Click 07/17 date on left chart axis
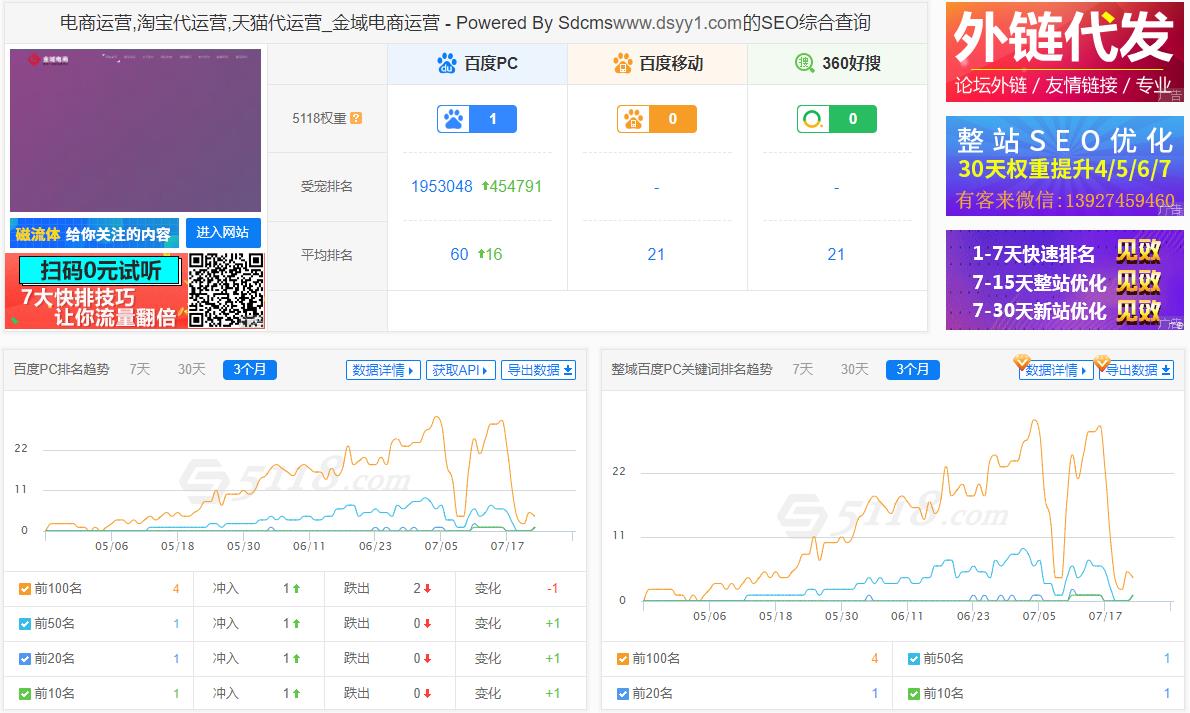Viewport: 1190px width, 713px height. point(507,546)
